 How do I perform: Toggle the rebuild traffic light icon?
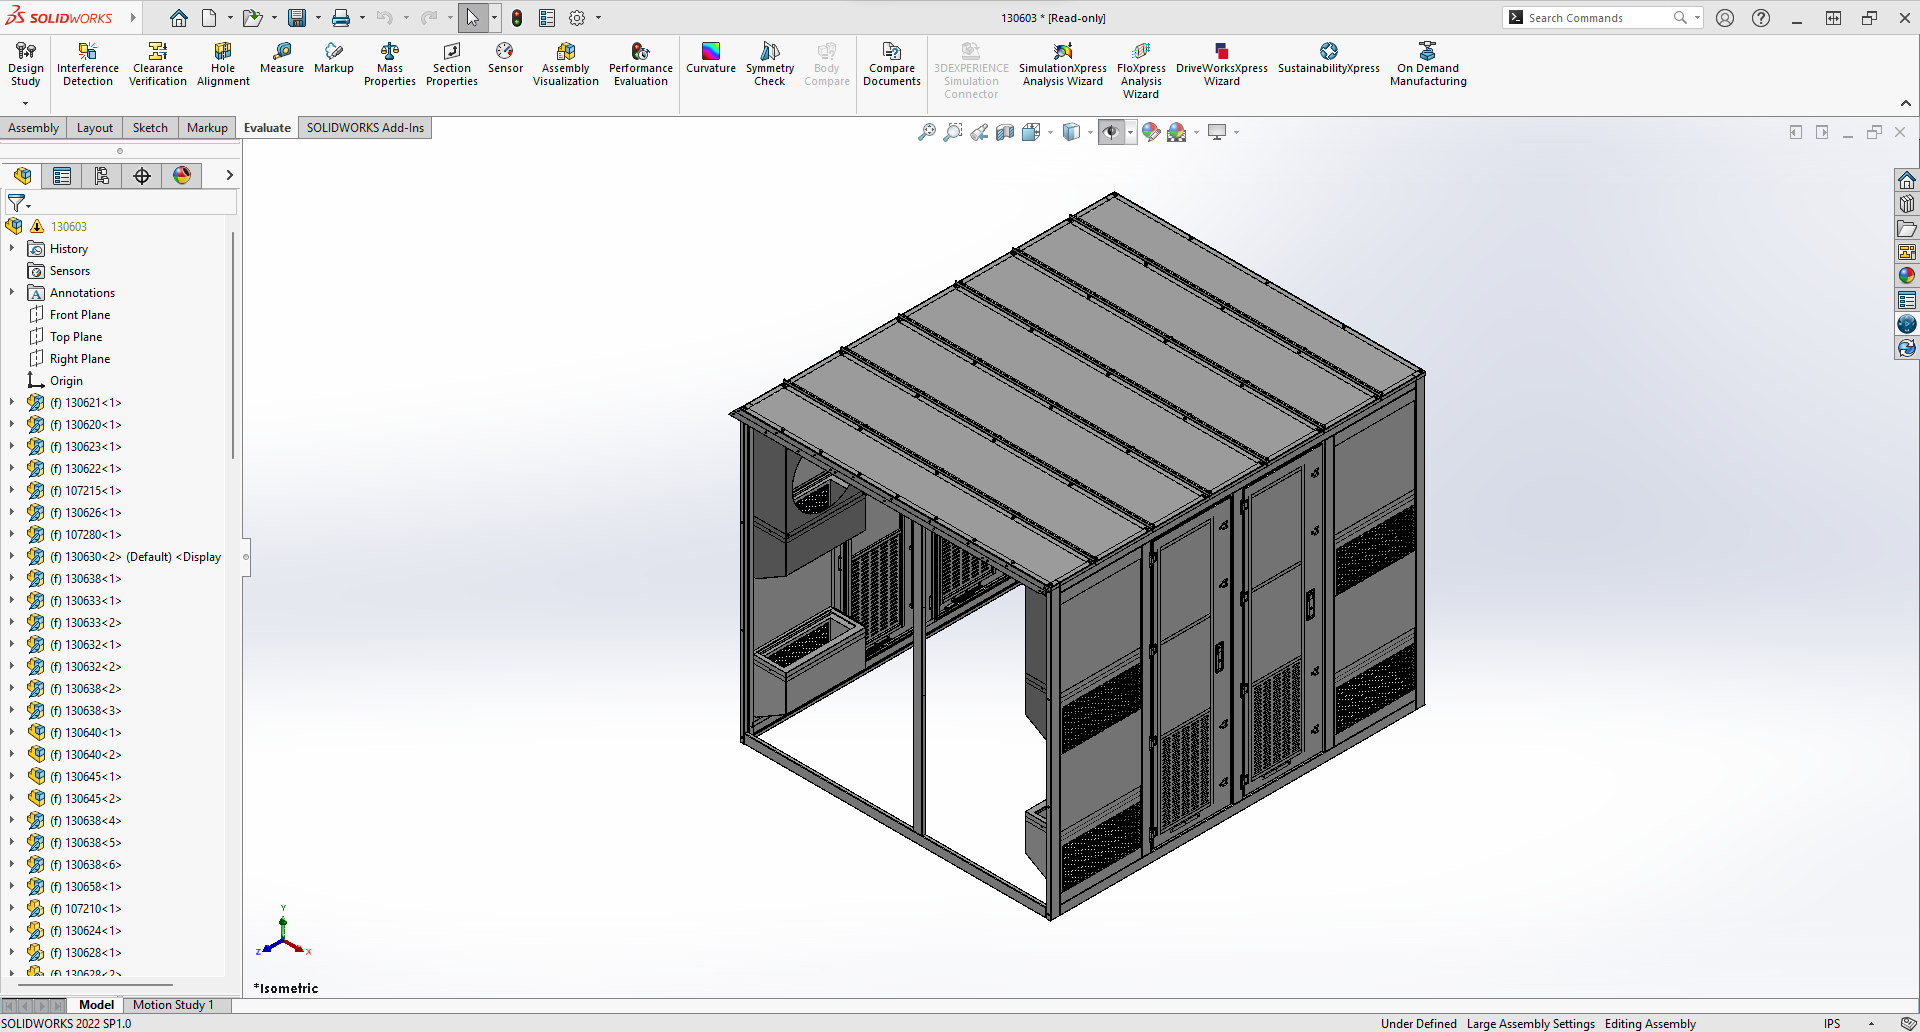pos(517,18)
